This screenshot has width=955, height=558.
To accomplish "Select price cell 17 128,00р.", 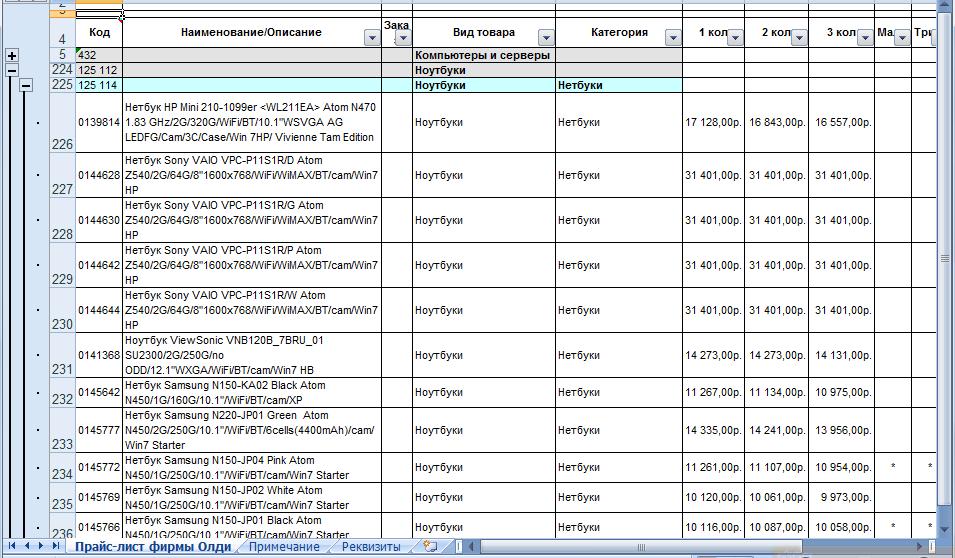I will coord(713,122).
